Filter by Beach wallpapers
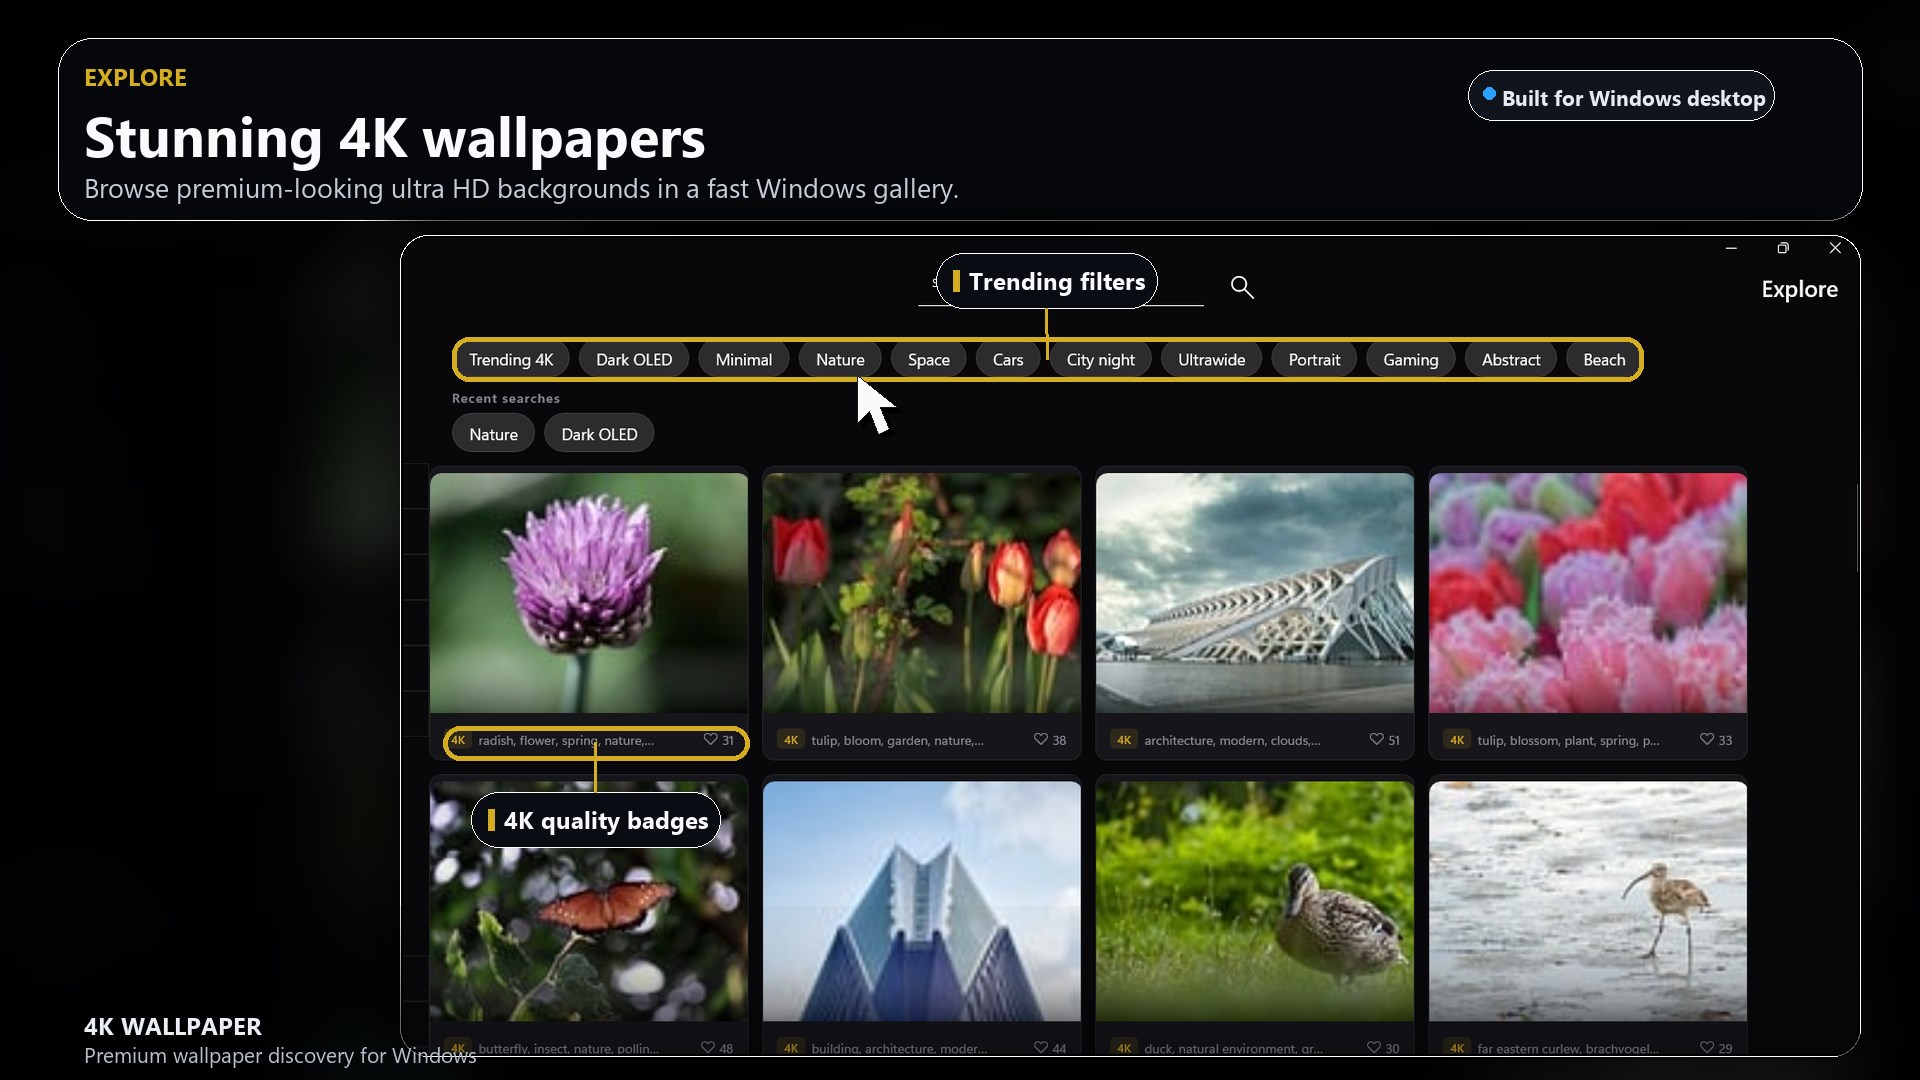 point(1604,360)
